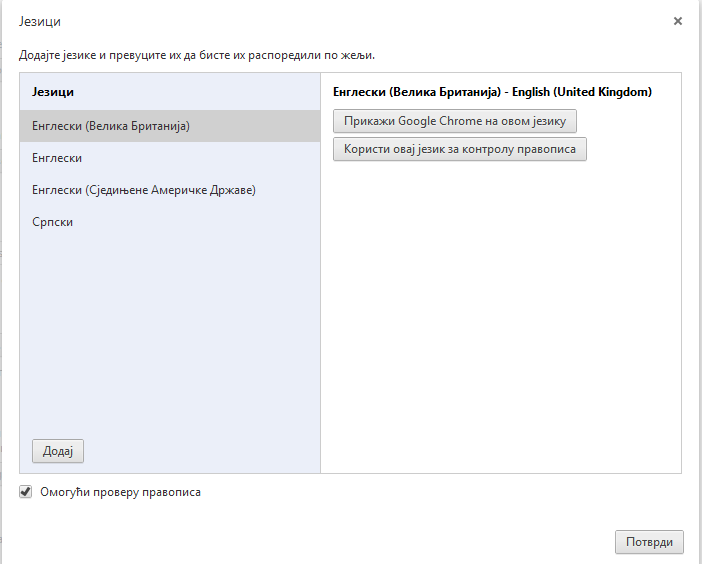This screenshot has width=702, height=564.
Task: Close the Језици dialog with X
Action: click(x=677, y=21)
